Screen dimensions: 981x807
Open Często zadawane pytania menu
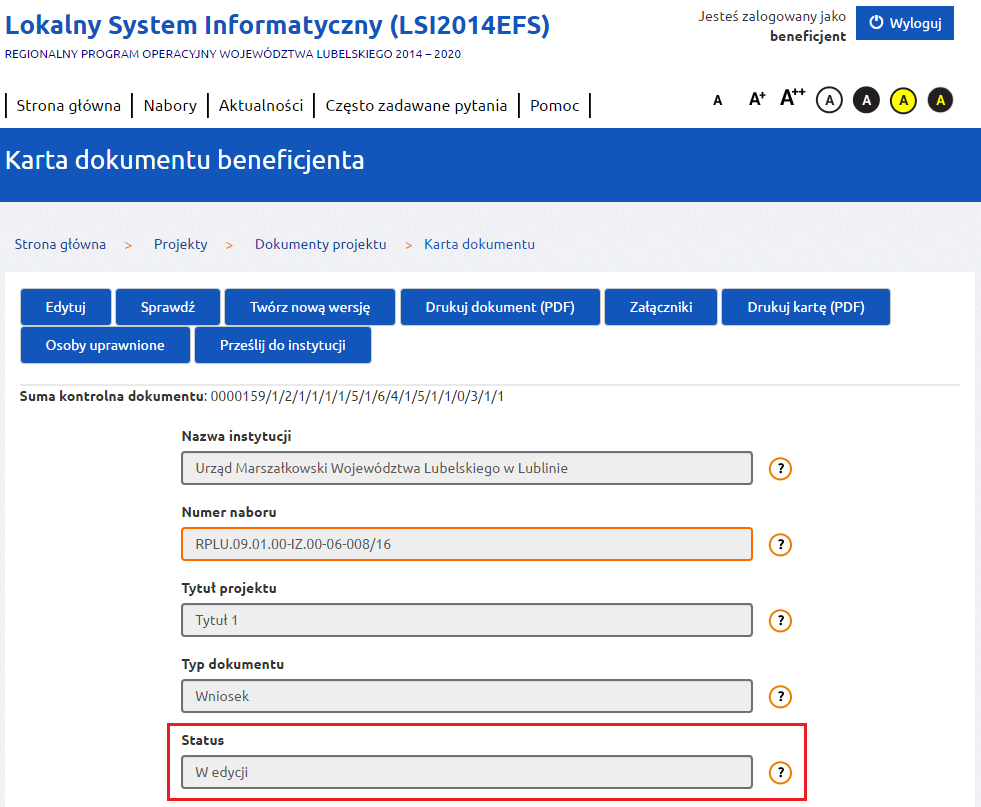416,106
